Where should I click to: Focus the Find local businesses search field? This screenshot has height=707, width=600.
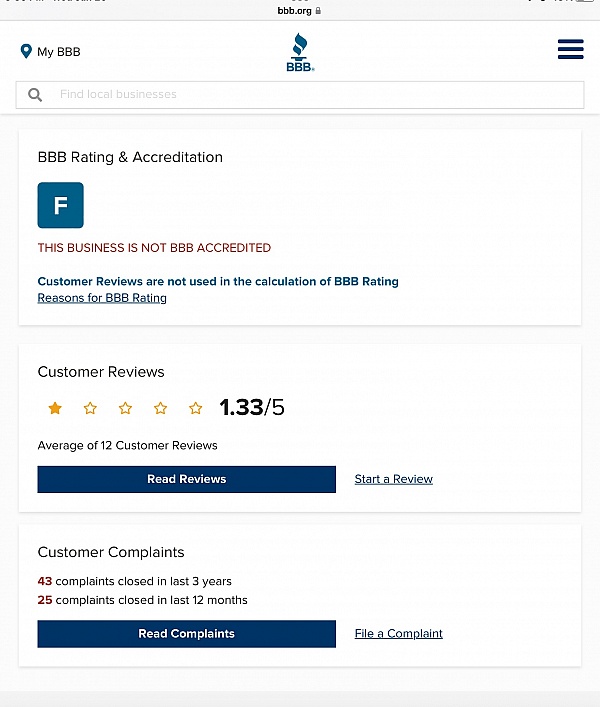(300, 95)
